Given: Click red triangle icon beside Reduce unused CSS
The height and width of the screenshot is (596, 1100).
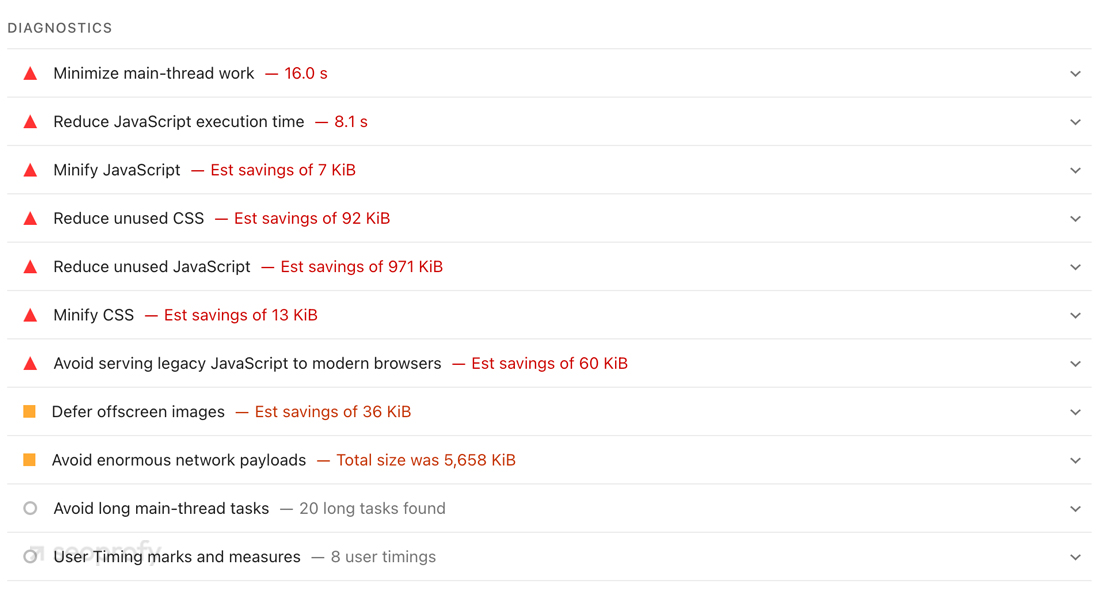Looking at the screenshot, I should 30,218.
